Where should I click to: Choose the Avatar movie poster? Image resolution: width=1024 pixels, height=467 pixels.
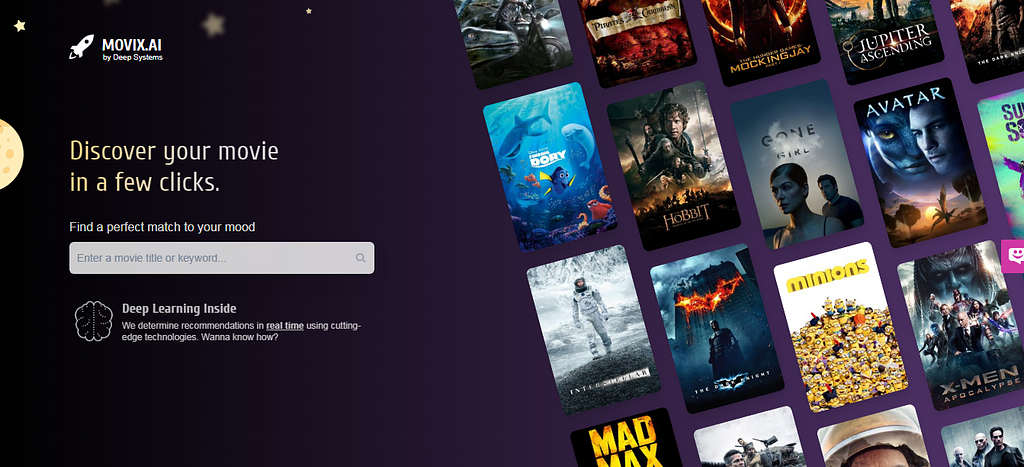920,163
